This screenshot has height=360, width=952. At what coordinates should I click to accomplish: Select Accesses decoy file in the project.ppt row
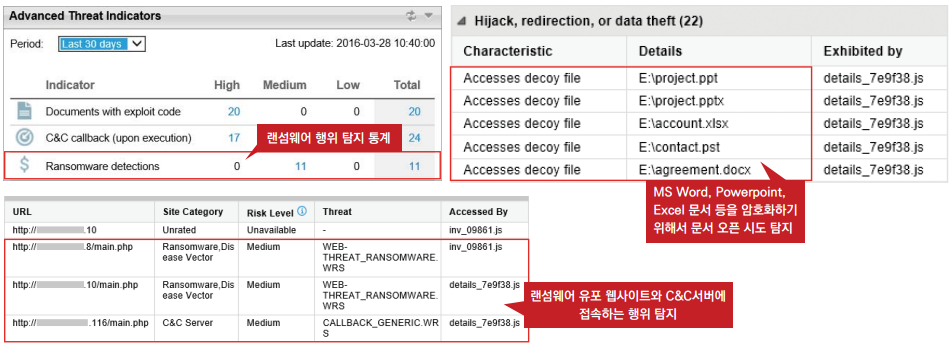point(522,78)
